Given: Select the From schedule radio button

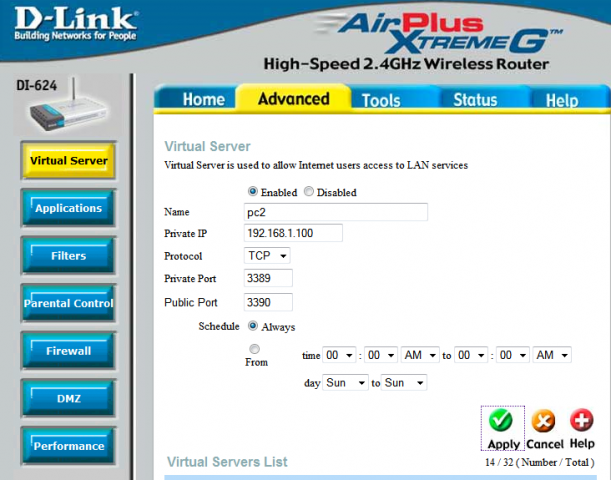Looking at the screenshot, I should pyautogui.click(x=254, y=348).
